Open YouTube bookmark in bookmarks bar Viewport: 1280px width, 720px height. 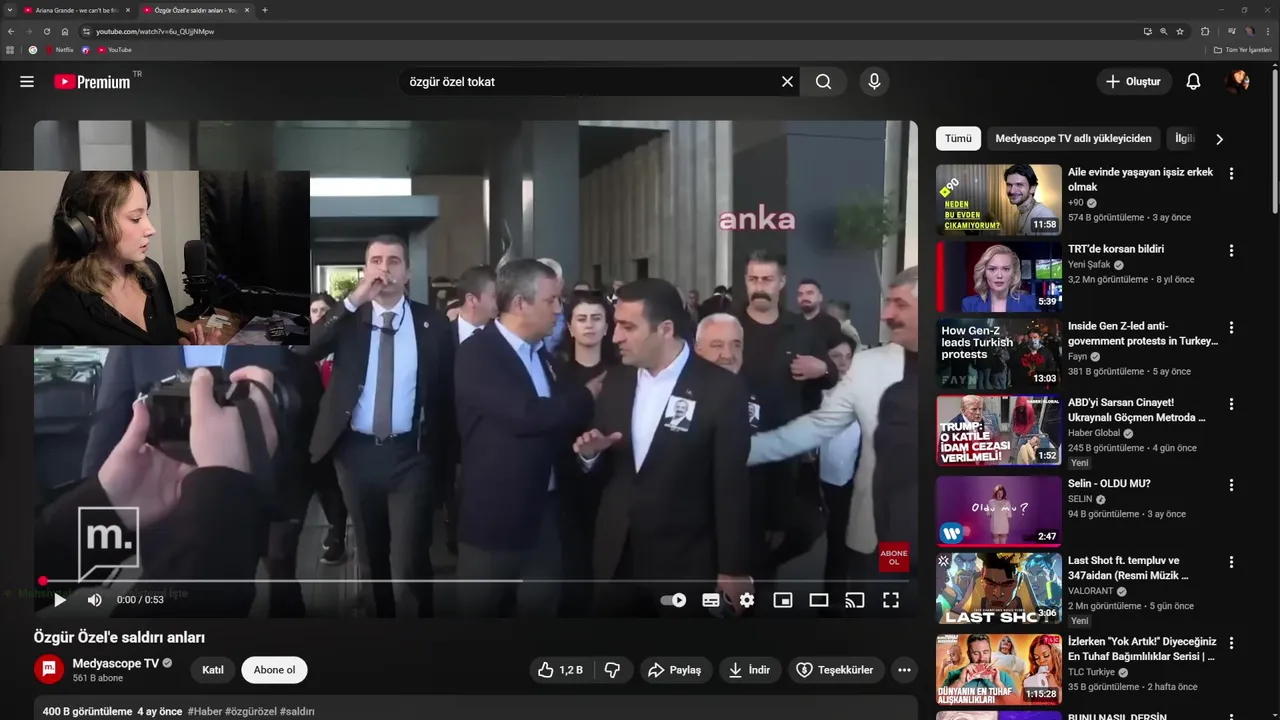114,50
